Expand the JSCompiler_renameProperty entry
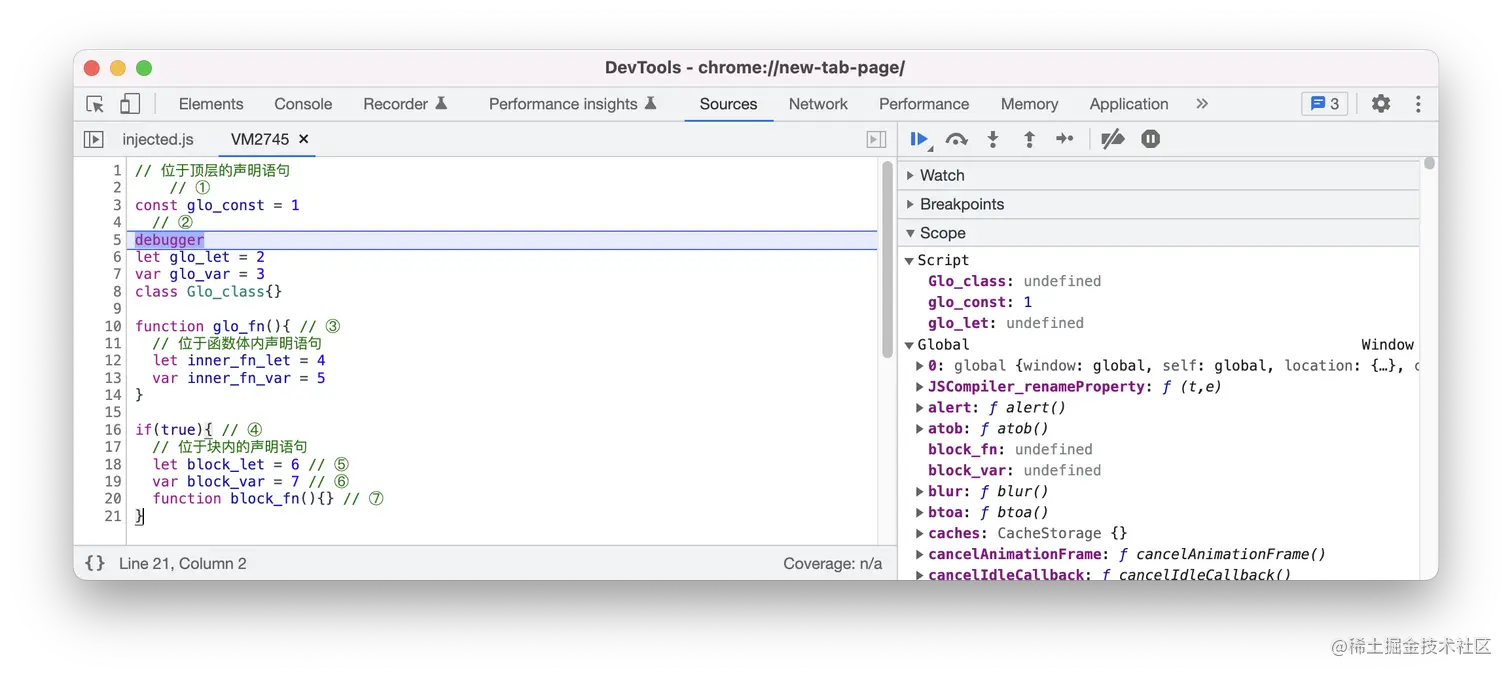The image size is (1512, 677). point(920,387)
